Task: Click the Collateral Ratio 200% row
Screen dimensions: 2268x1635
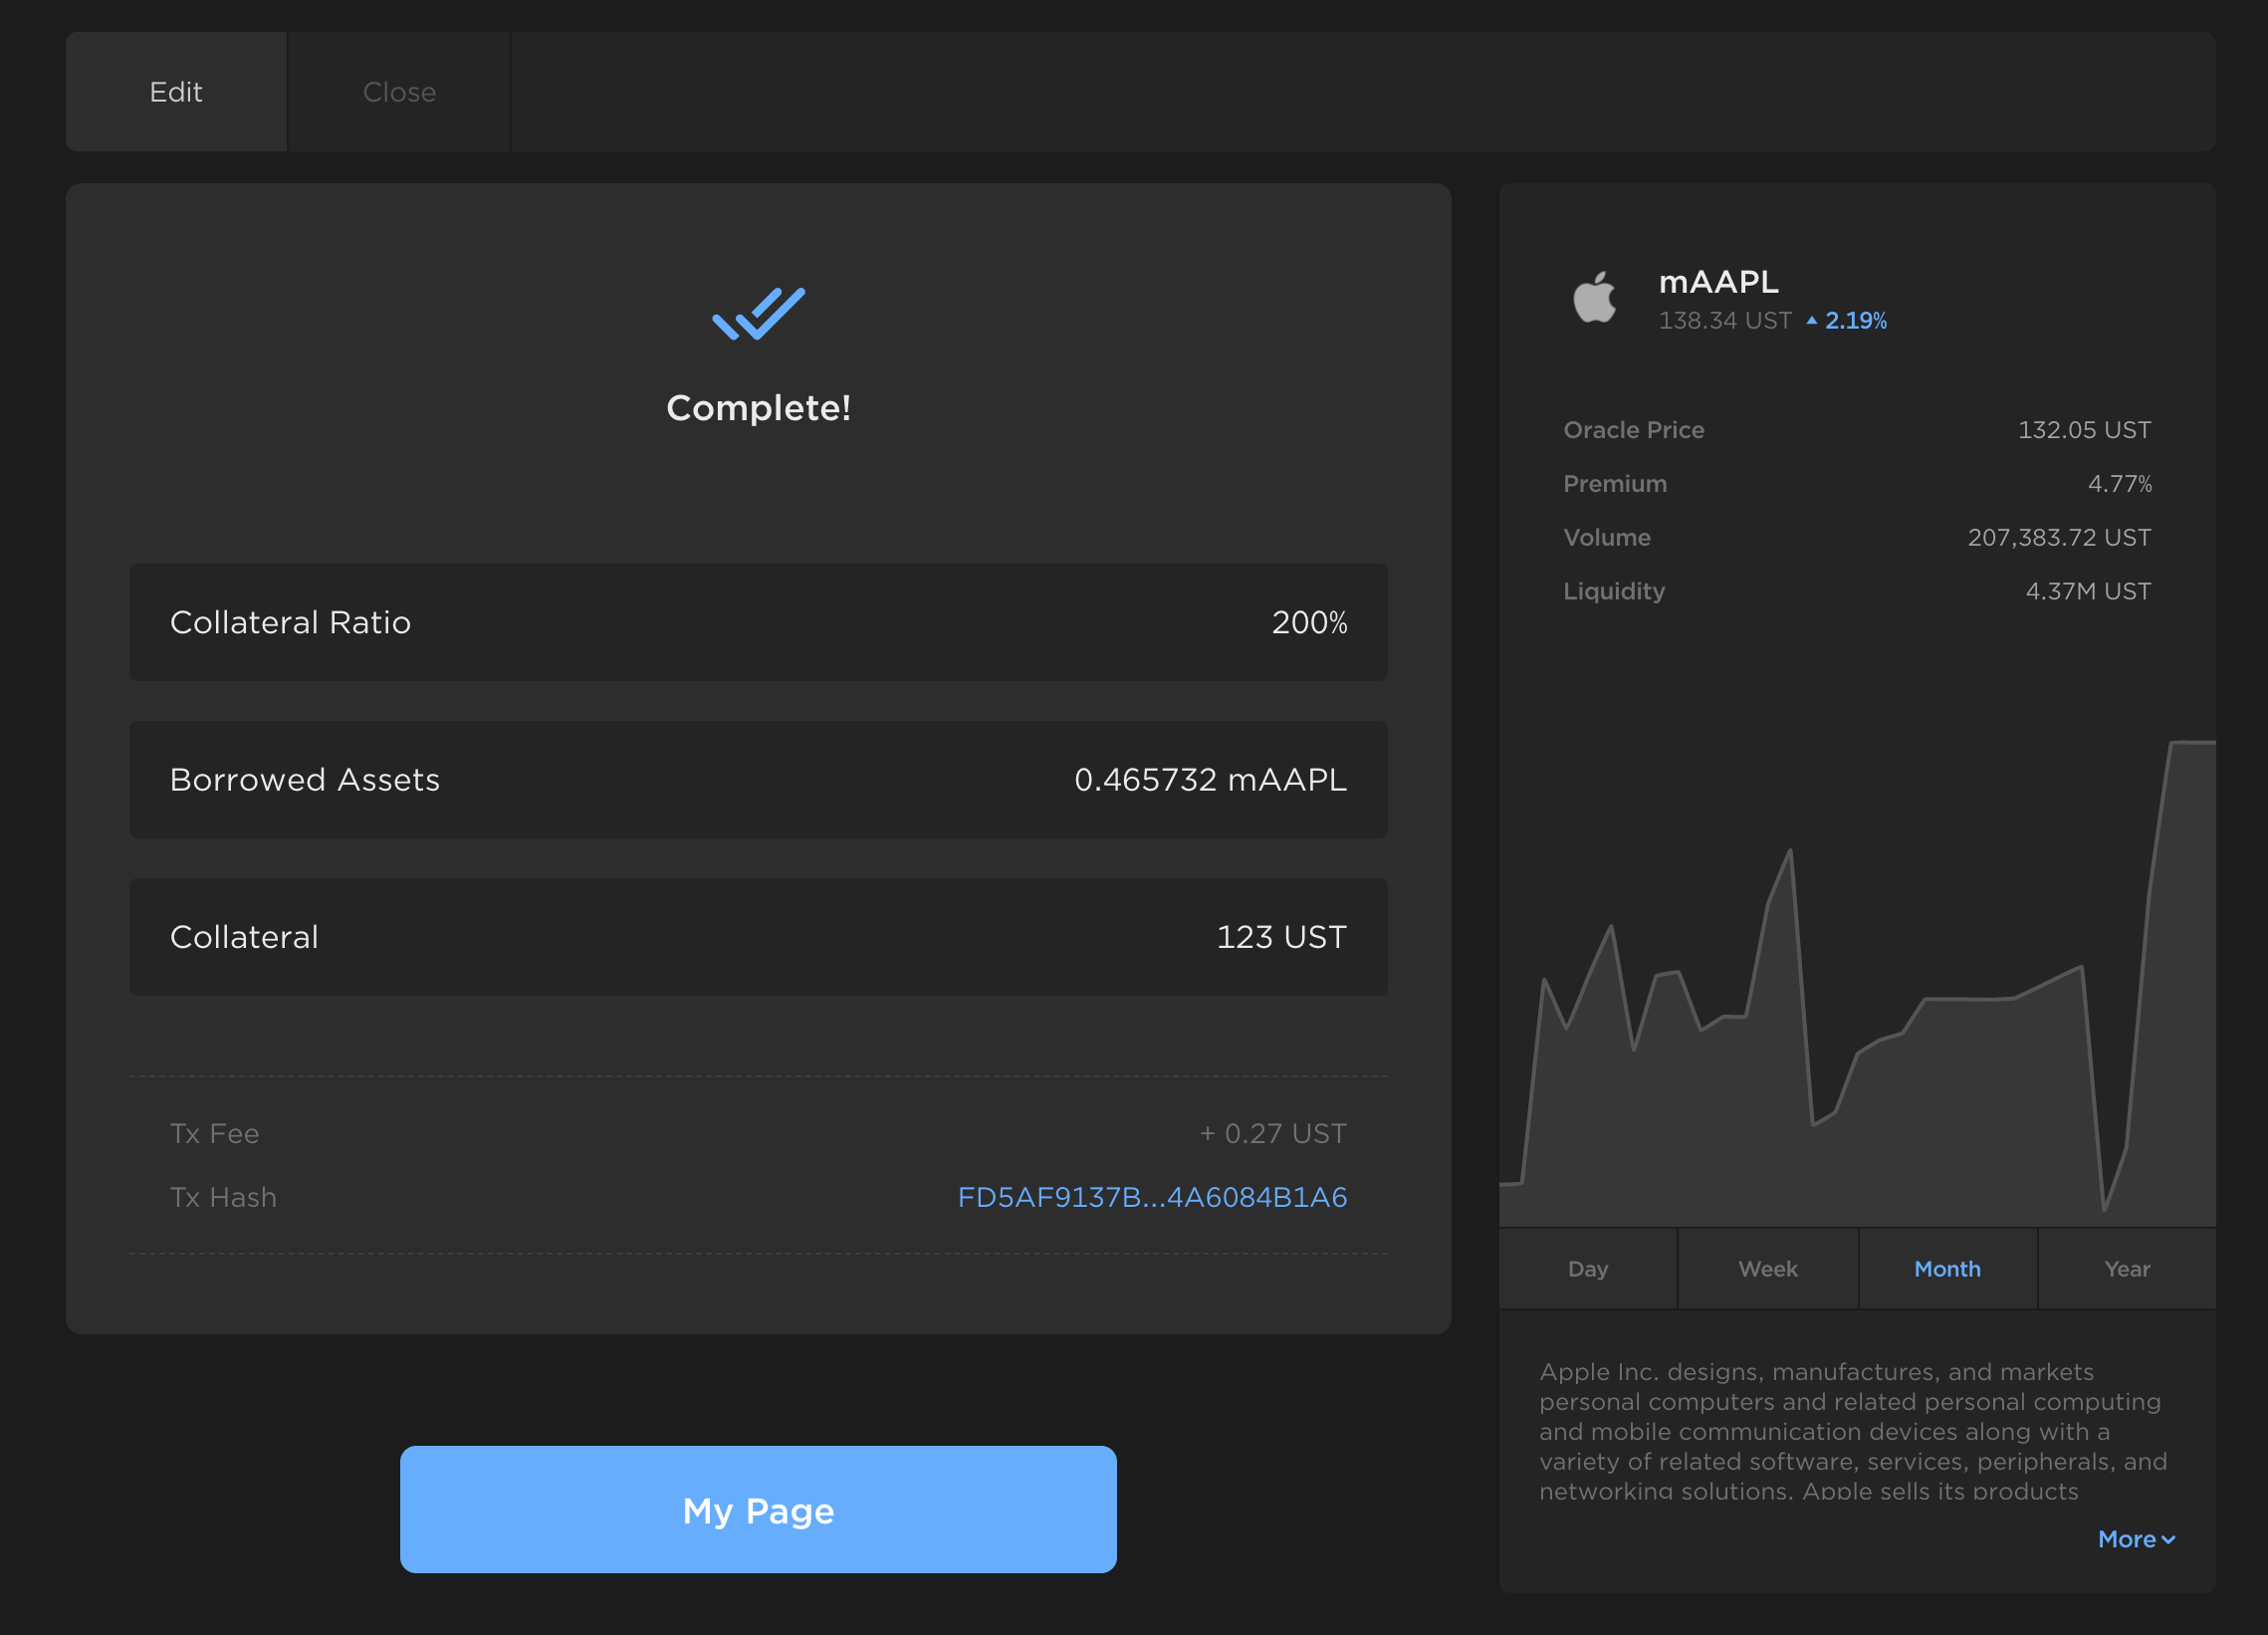Action: pyautogui.click(x=758, y=622)
